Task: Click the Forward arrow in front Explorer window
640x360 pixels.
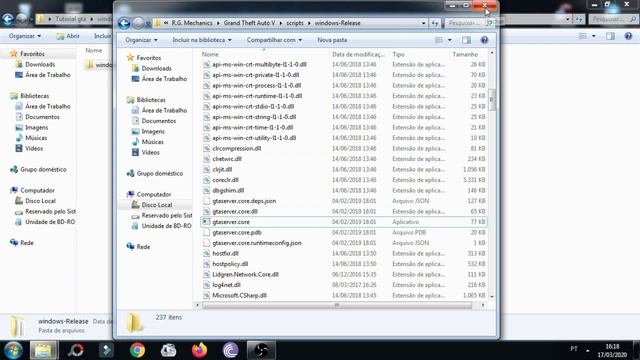Action: coord(138,23)
